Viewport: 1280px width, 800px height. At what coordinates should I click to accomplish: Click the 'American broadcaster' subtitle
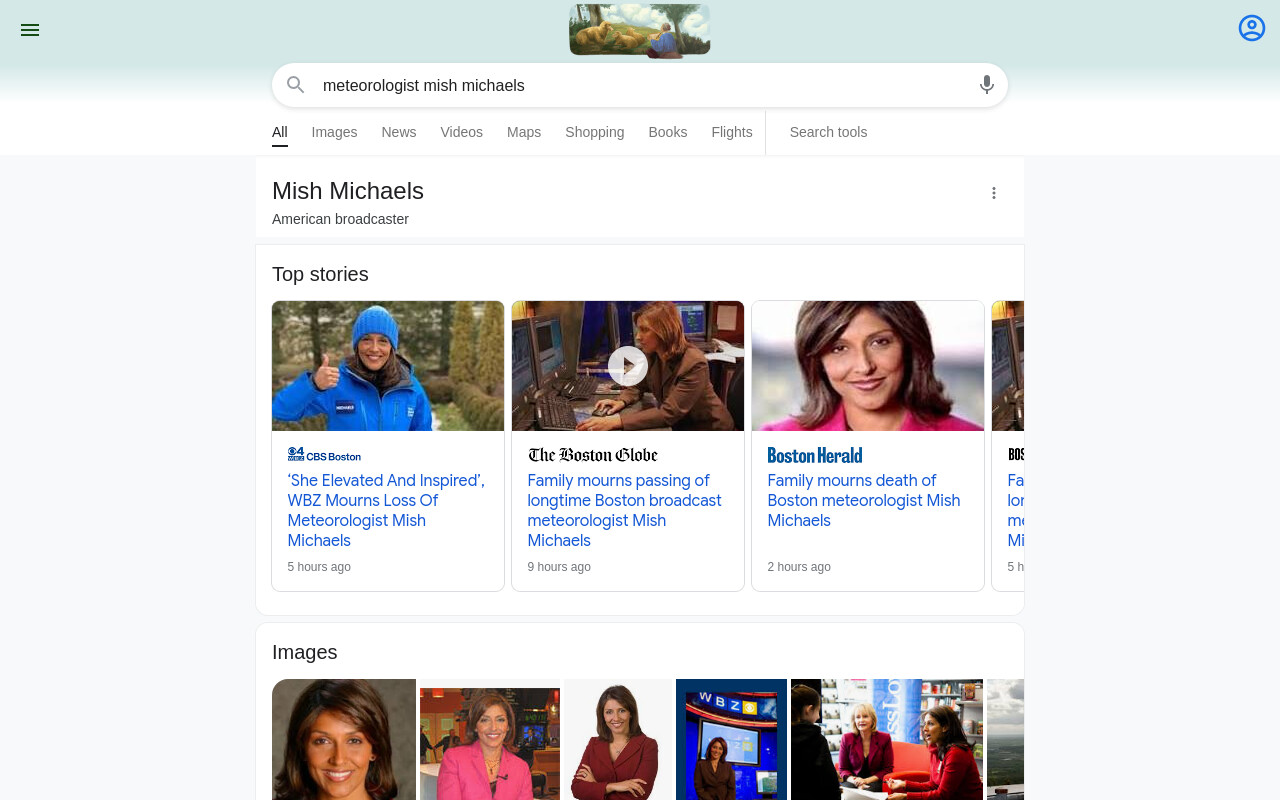point(340,219)
